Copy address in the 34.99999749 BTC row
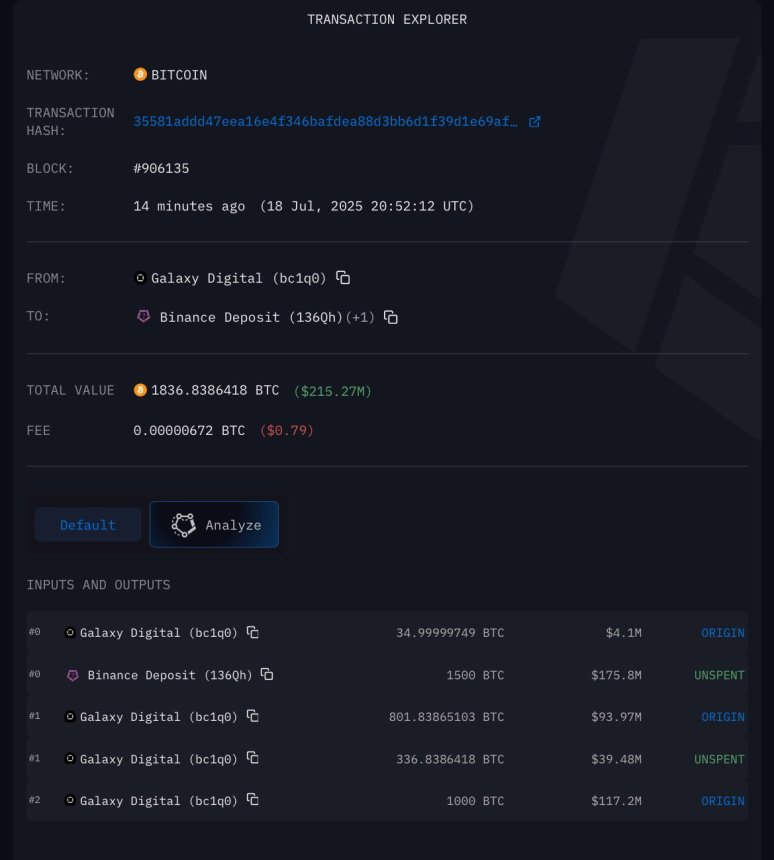774x860 pixels. [253, 632]
